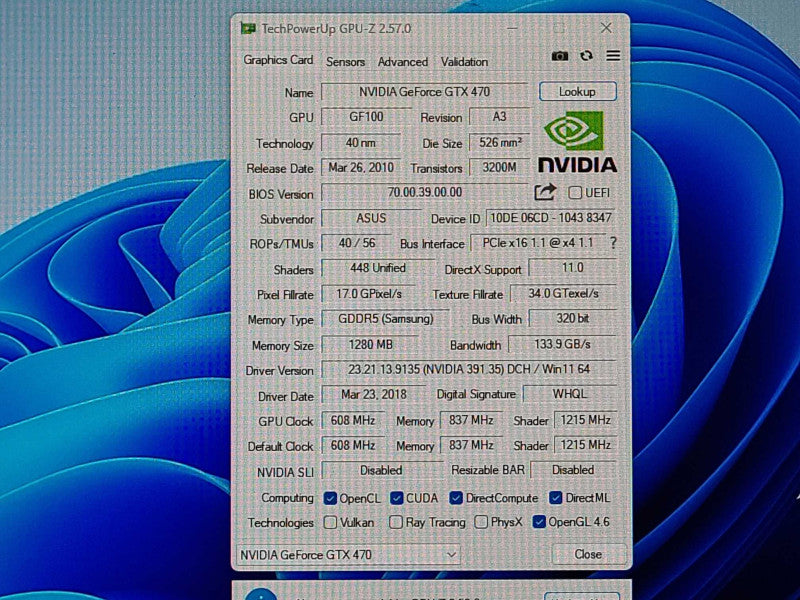Click the Digital Signature field WHQL

(x=570, y=394)
